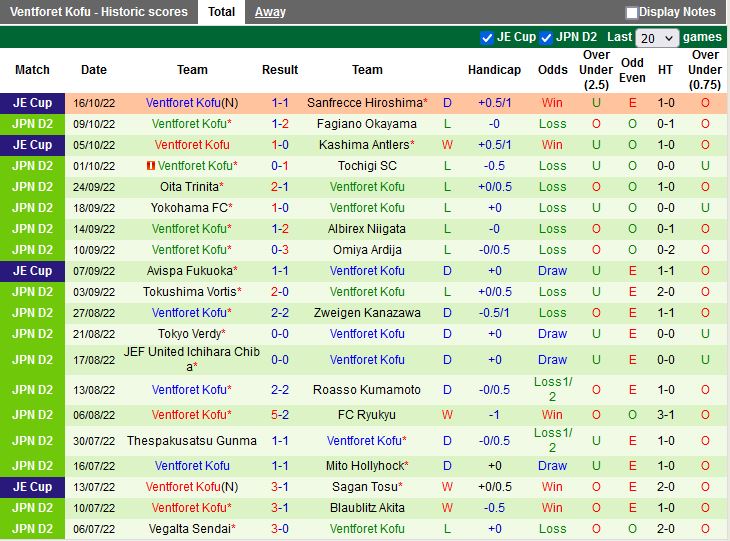Click Ventforet Kofu(N) on 13/07/22
730x541 pixels.
(x=192, y=487)
